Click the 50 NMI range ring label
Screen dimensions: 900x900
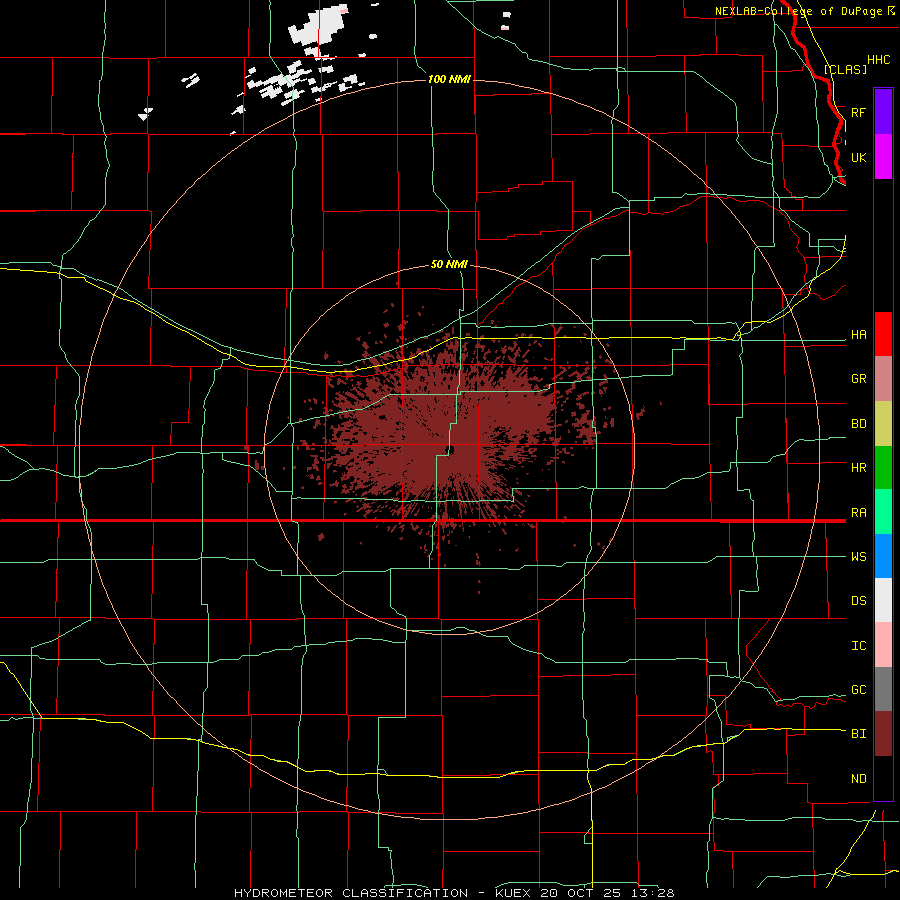coord(449,264)
